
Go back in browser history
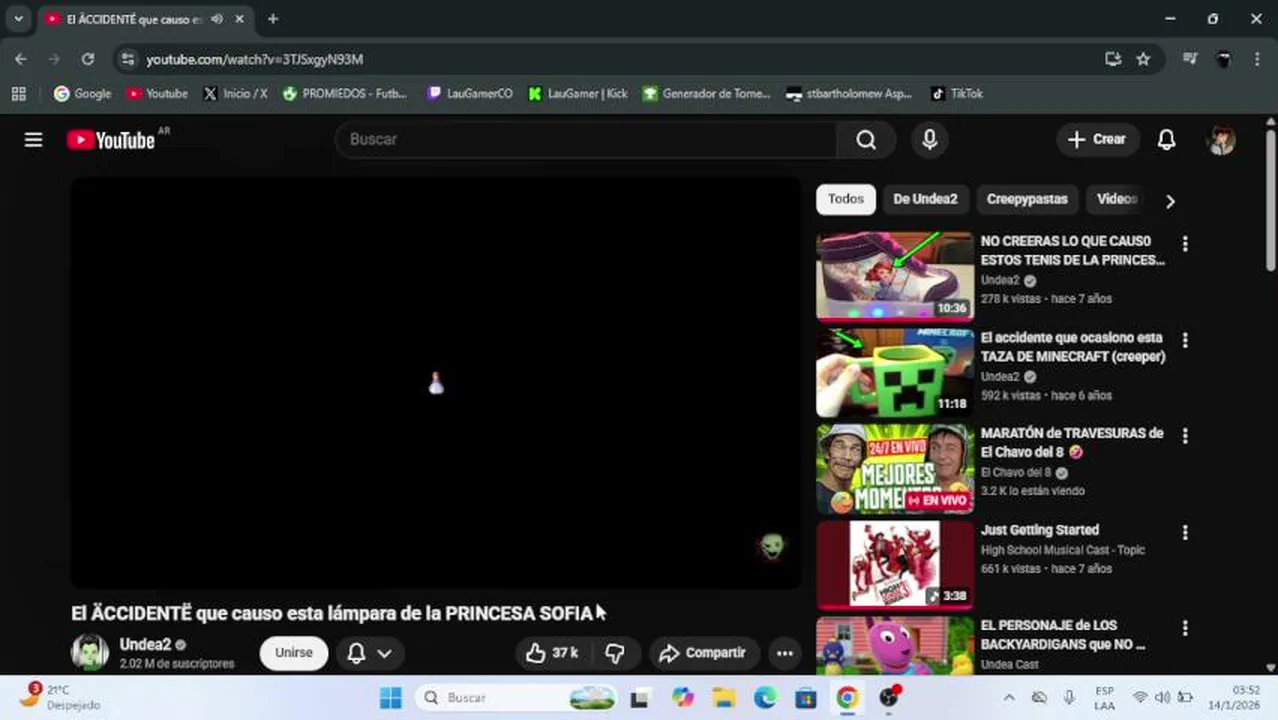(21, 59)
